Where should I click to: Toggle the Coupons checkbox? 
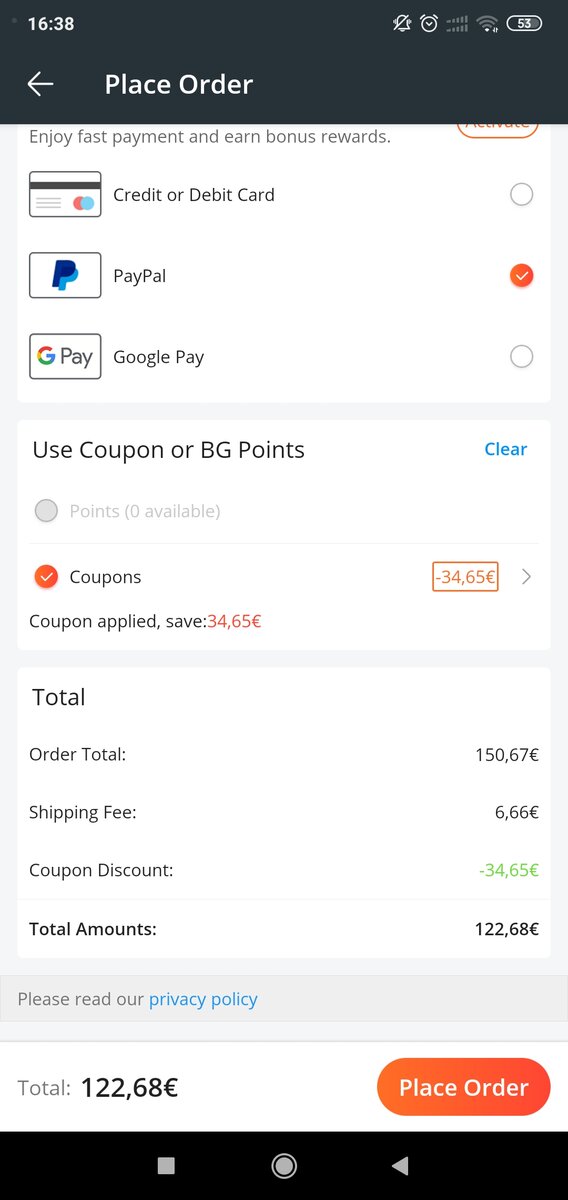click(x=46, y=577)
